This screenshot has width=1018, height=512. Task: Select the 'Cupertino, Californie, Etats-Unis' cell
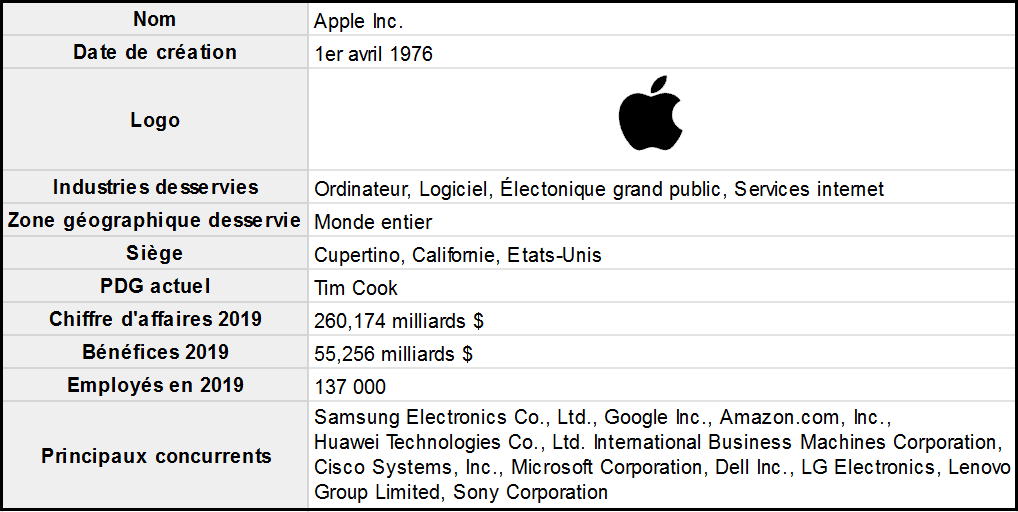458,255
